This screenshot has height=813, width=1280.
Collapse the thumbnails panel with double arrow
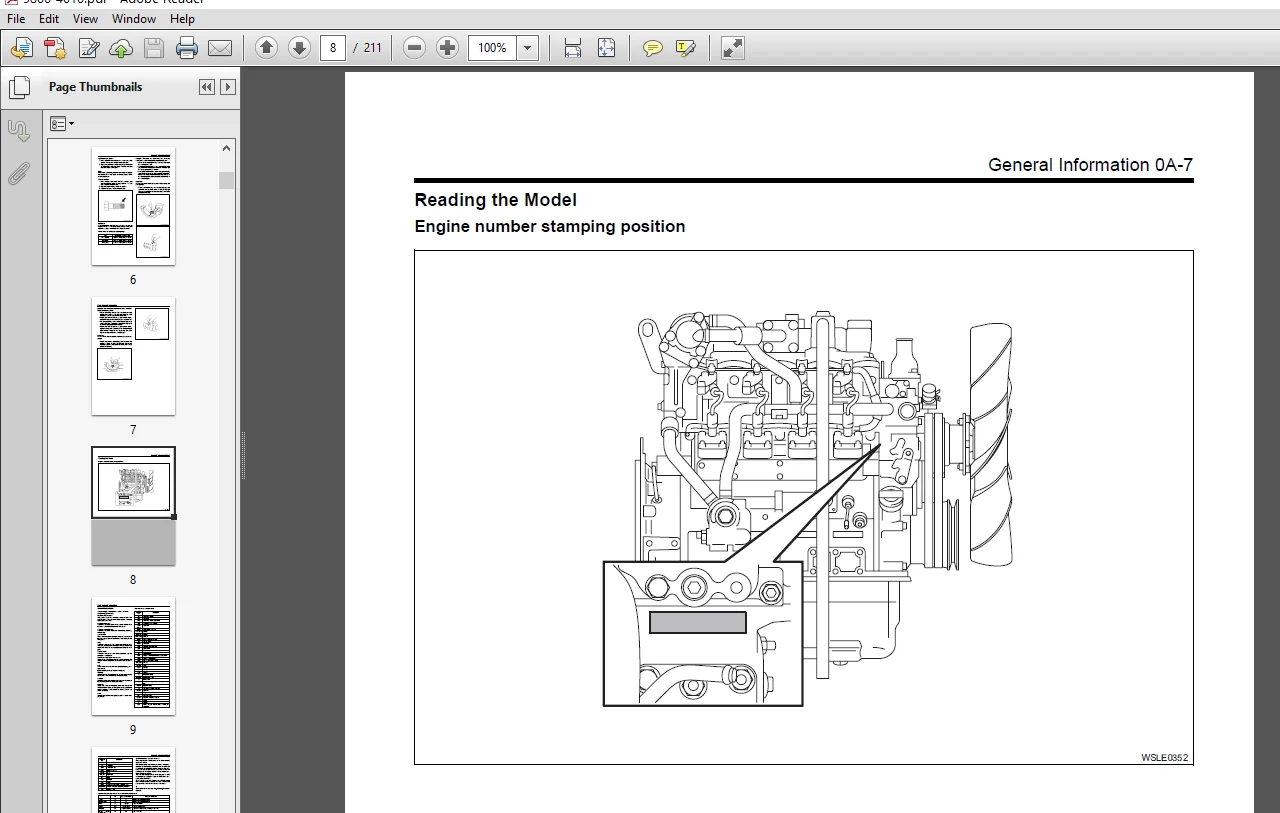207,87
